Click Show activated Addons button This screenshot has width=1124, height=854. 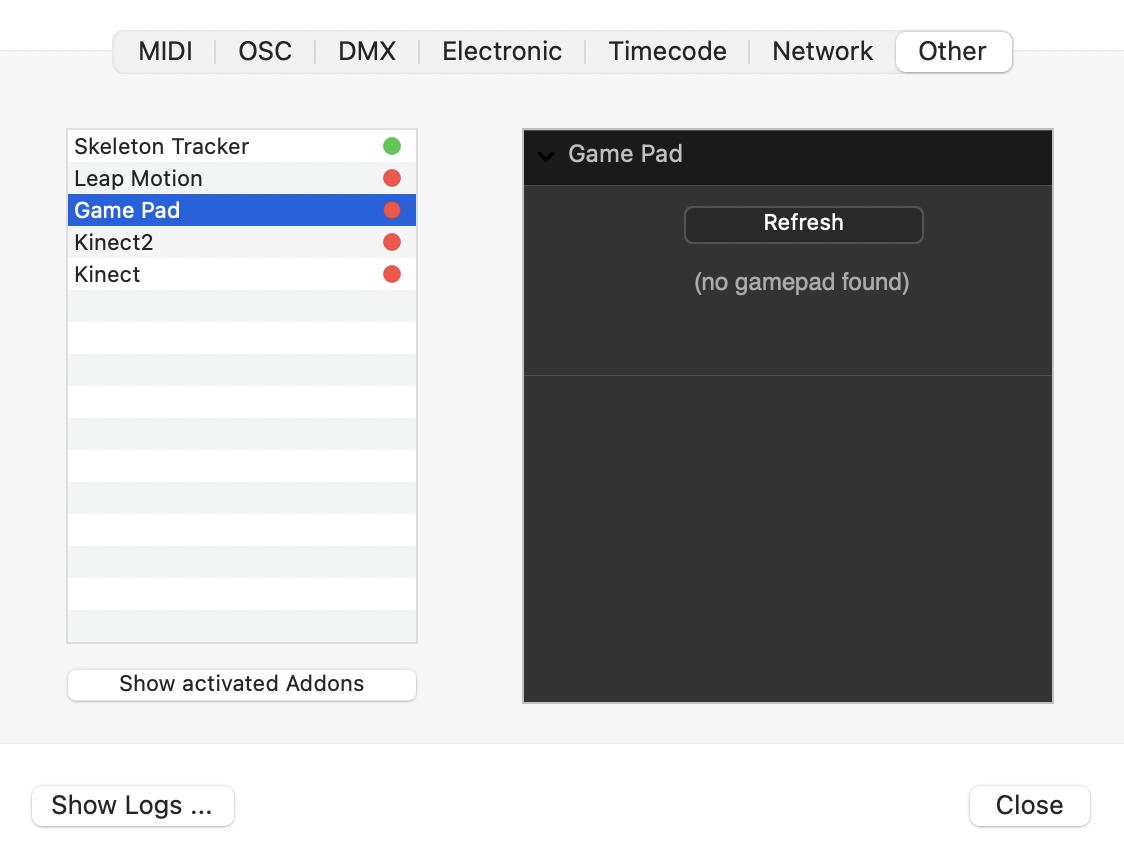coord(242,684)
